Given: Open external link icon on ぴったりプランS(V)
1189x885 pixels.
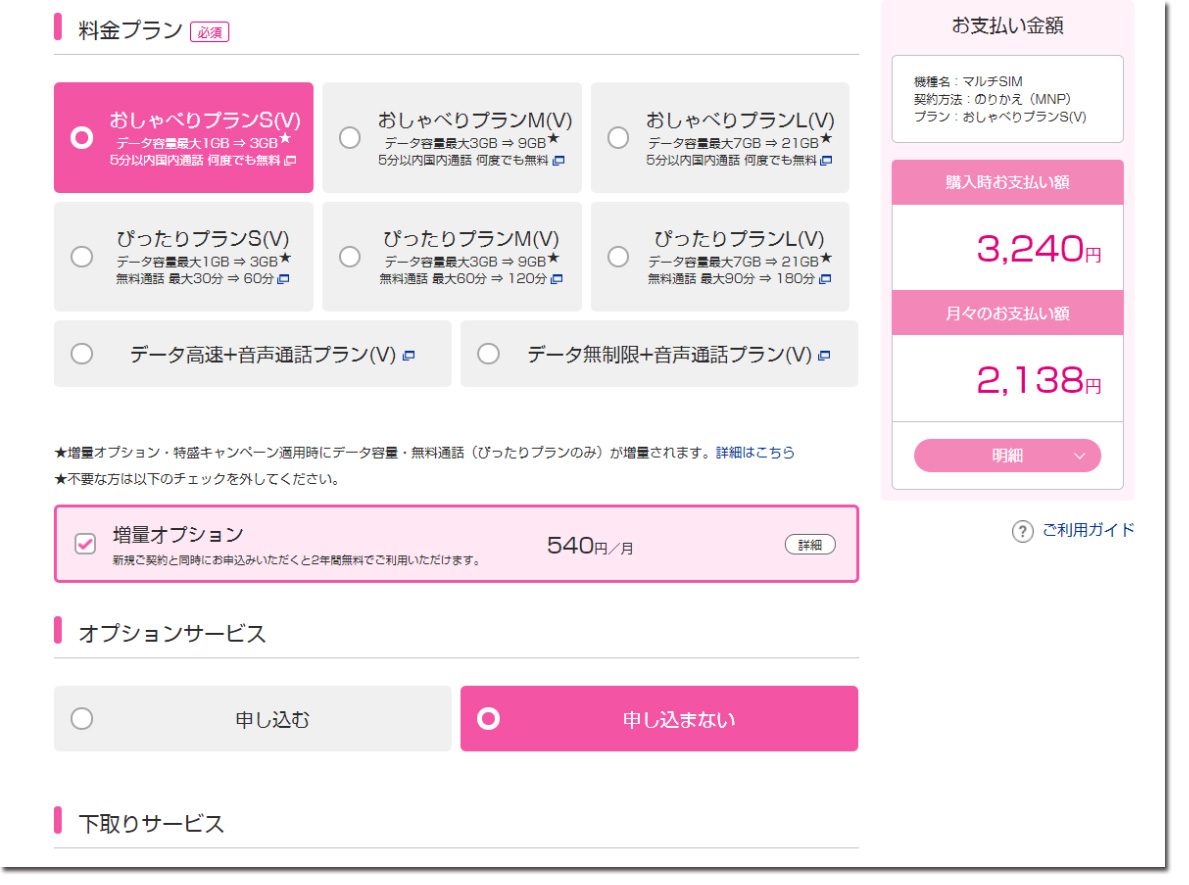Looking at the screenshot, I should [x=283, y=279].
